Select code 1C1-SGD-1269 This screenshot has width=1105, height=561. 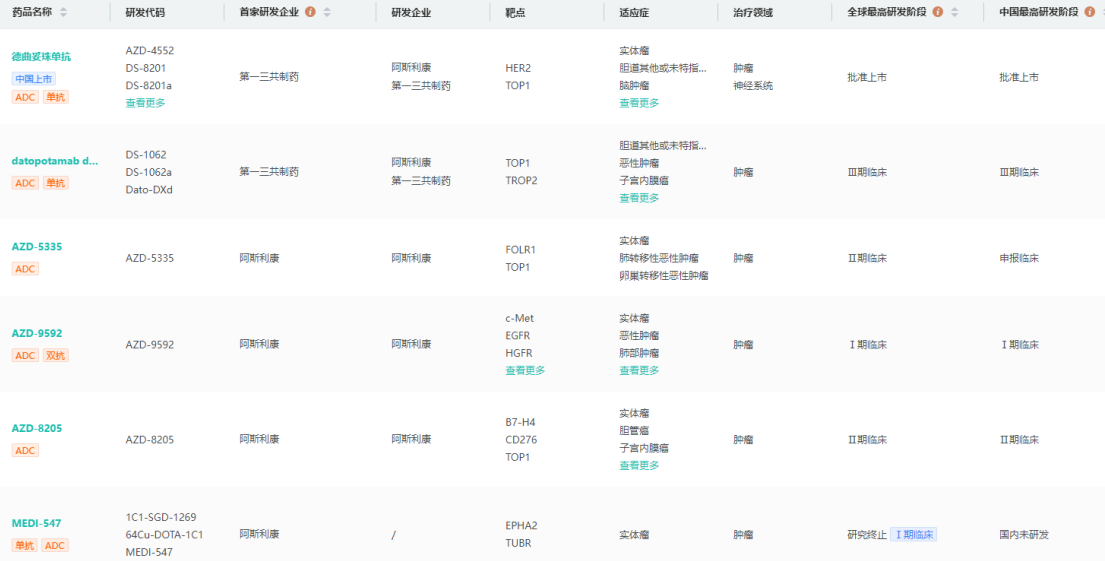[161, 517]
